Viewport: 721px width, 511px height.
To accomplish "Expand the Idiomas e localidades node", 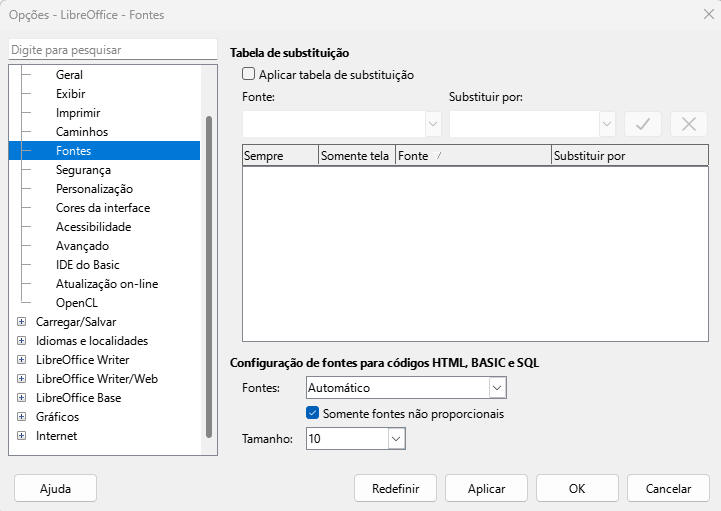I will (x=21, y=340).
